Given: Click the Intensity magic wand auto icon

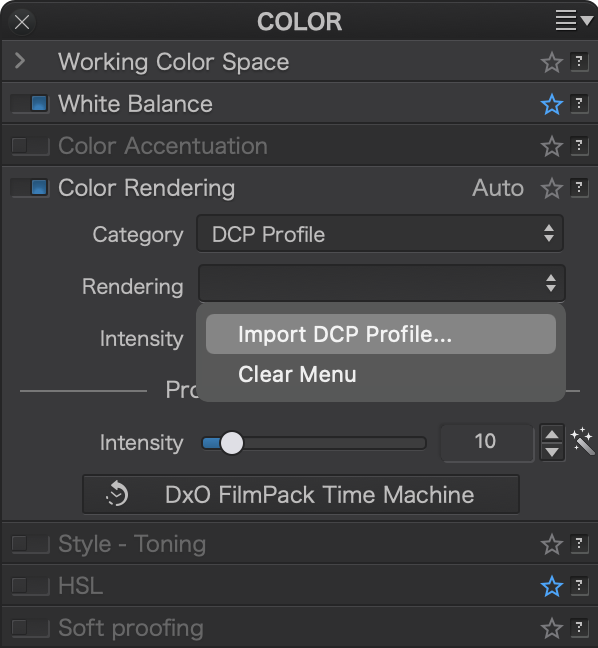Looking at the screenshot, I should 582,441.
